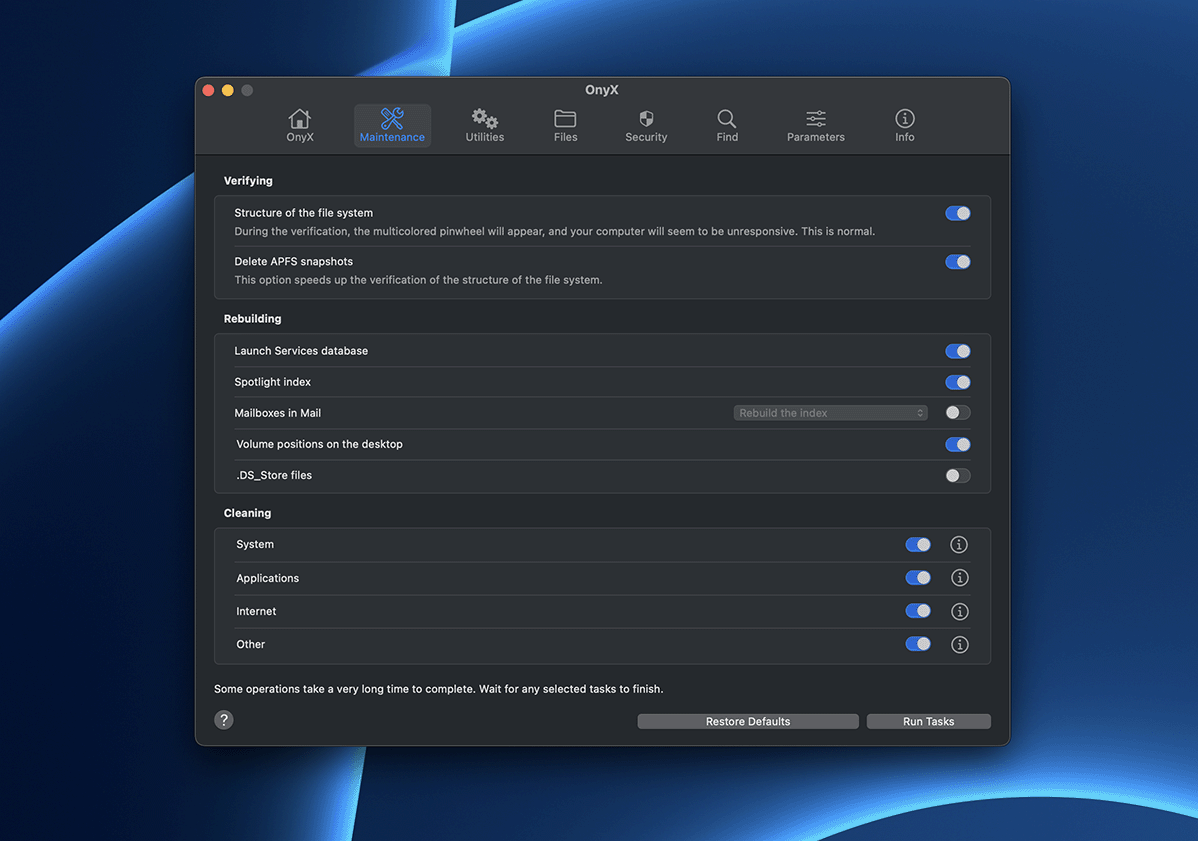Turn on the .DS_Store files toggle
Image resolution: width=1198 pixels, height=841 pixels.
tap(957, 476)
